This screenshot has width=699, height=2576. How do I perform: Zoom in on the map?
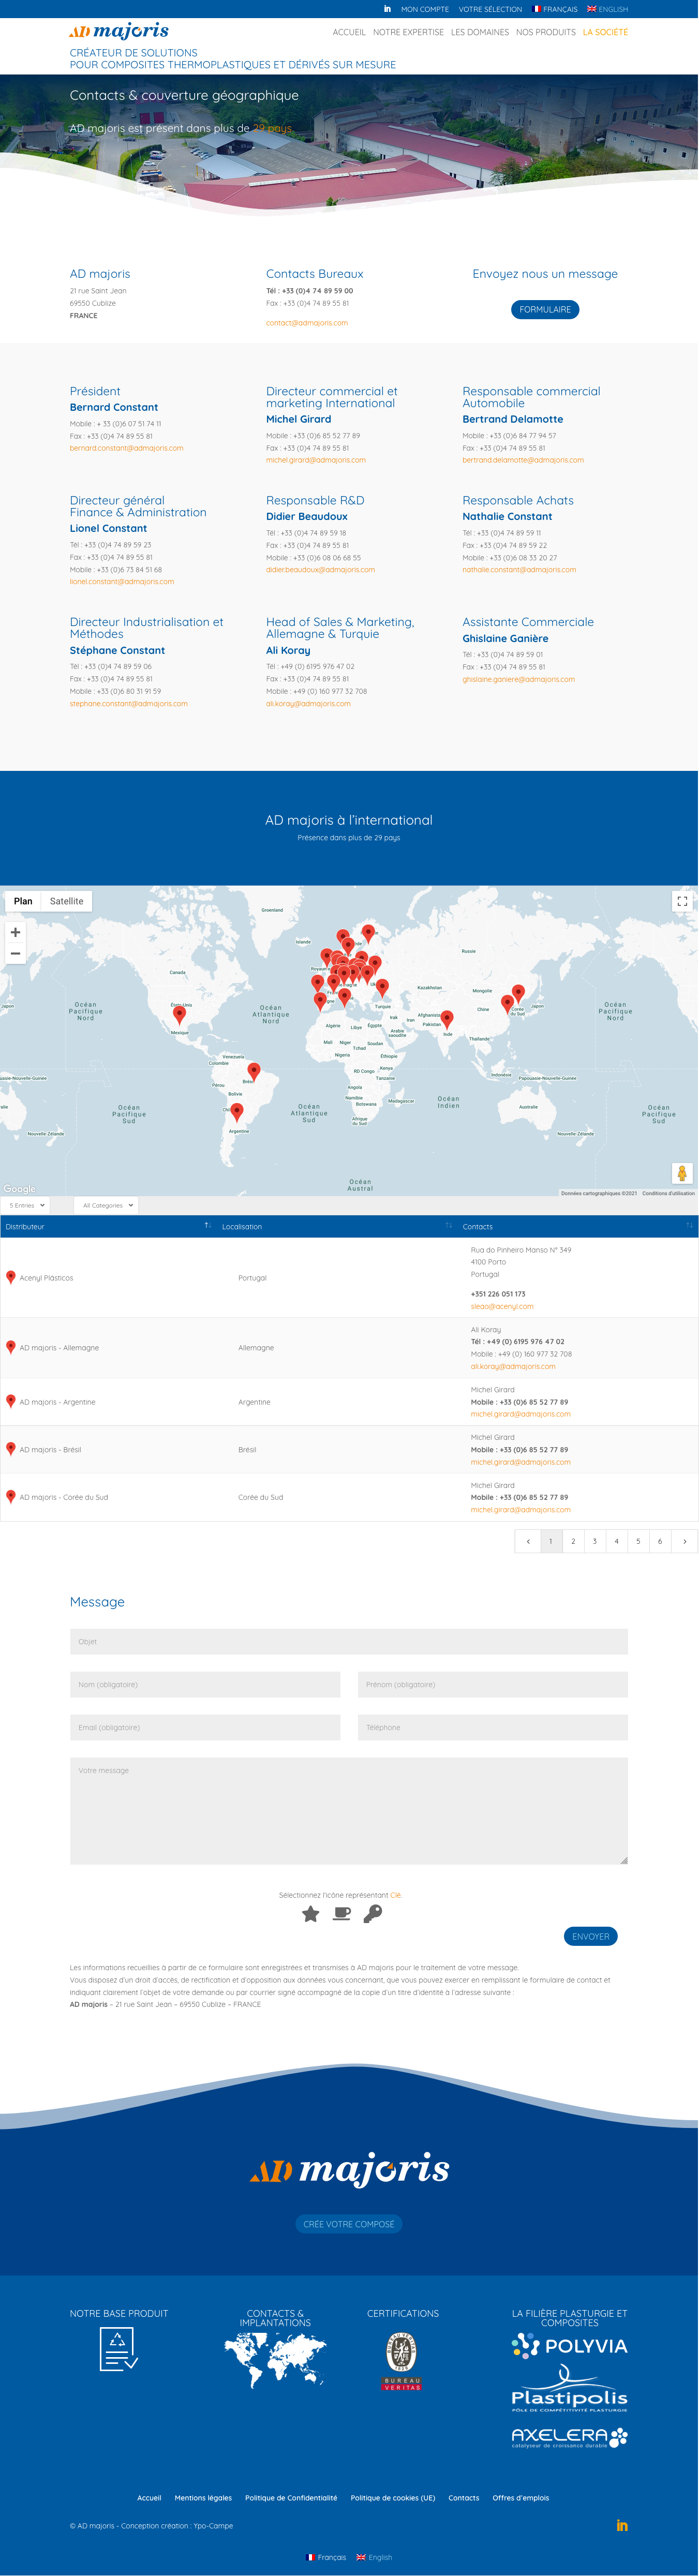tap(15, 932)
